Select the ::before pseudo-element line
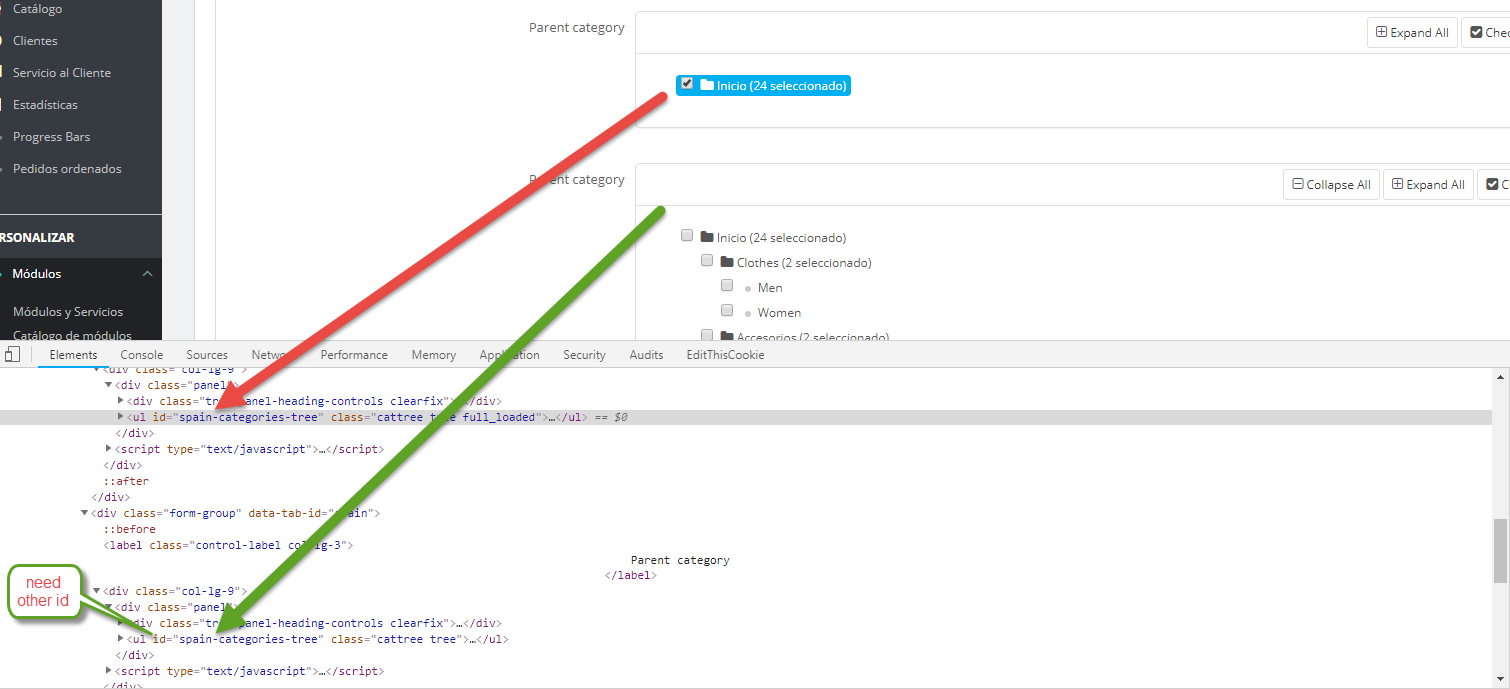 [129, 529]
